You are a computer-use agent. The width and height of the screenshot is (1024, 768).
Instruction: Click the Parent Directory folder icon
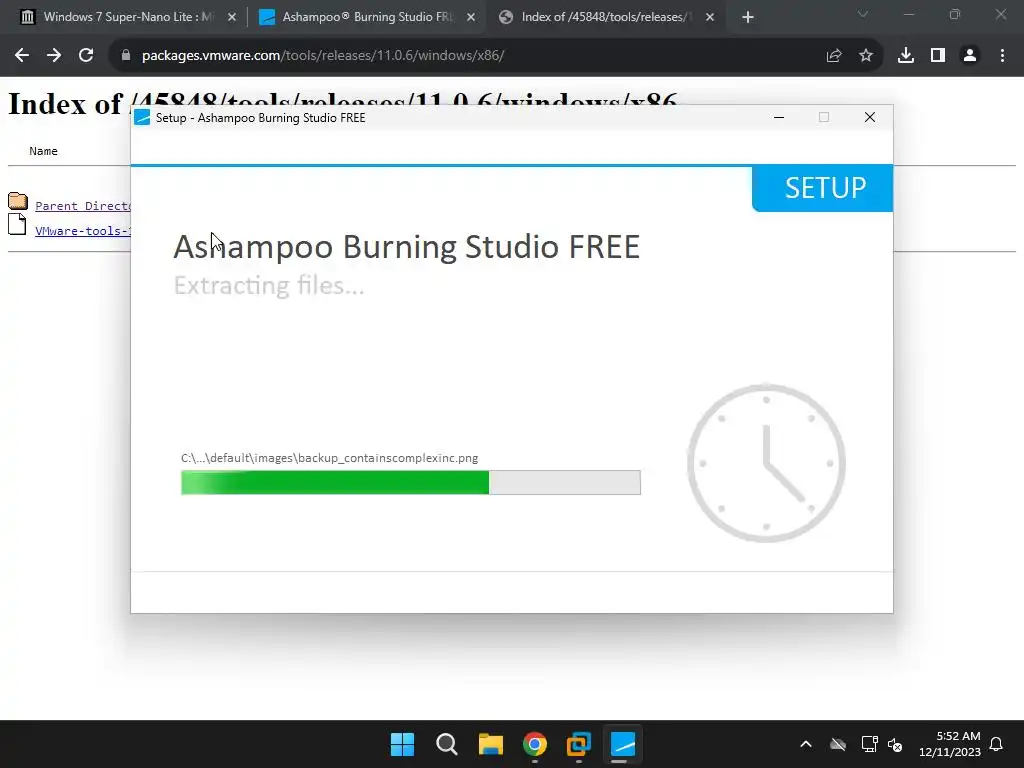(x=18, y=200)
